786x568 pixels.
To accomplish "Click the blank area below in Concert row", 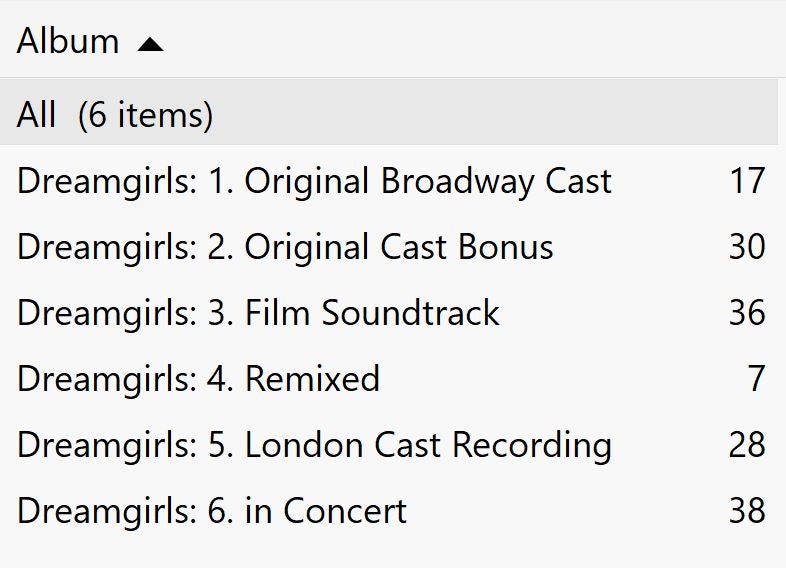I will [390, 552].
